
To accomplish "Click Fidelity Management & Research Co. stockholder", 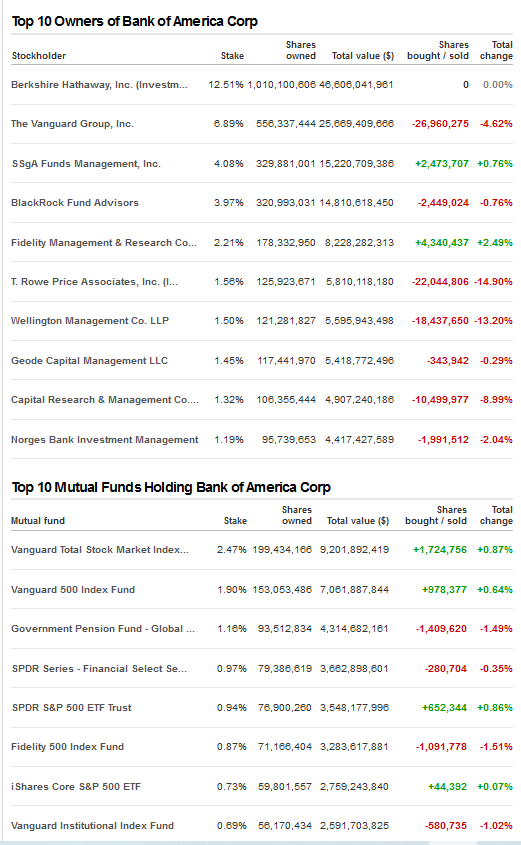I will coord(103,243).
